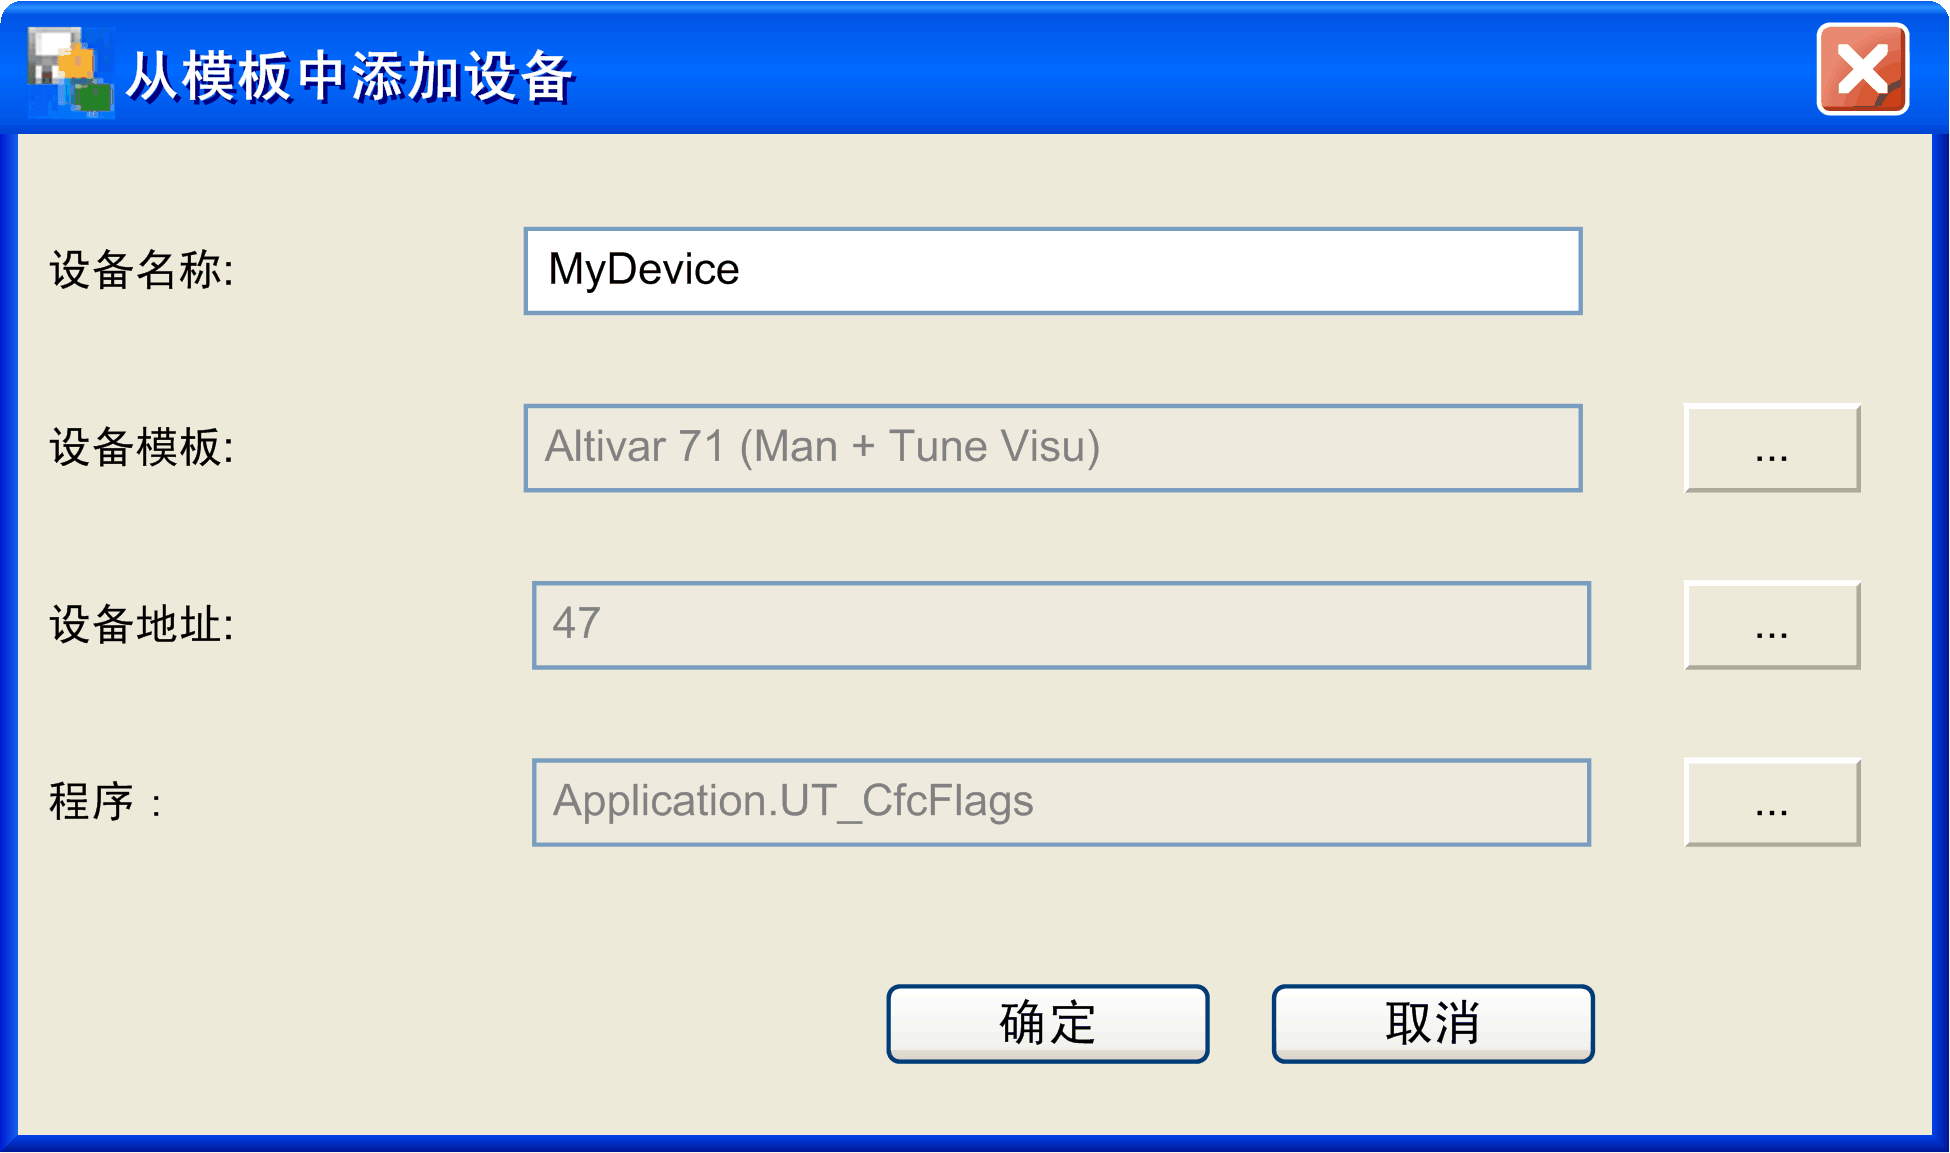Click the Application.UT_CfcFlags program field
The width and height of the screenshot is (1950, 1153).
[x=1060, y=802]
